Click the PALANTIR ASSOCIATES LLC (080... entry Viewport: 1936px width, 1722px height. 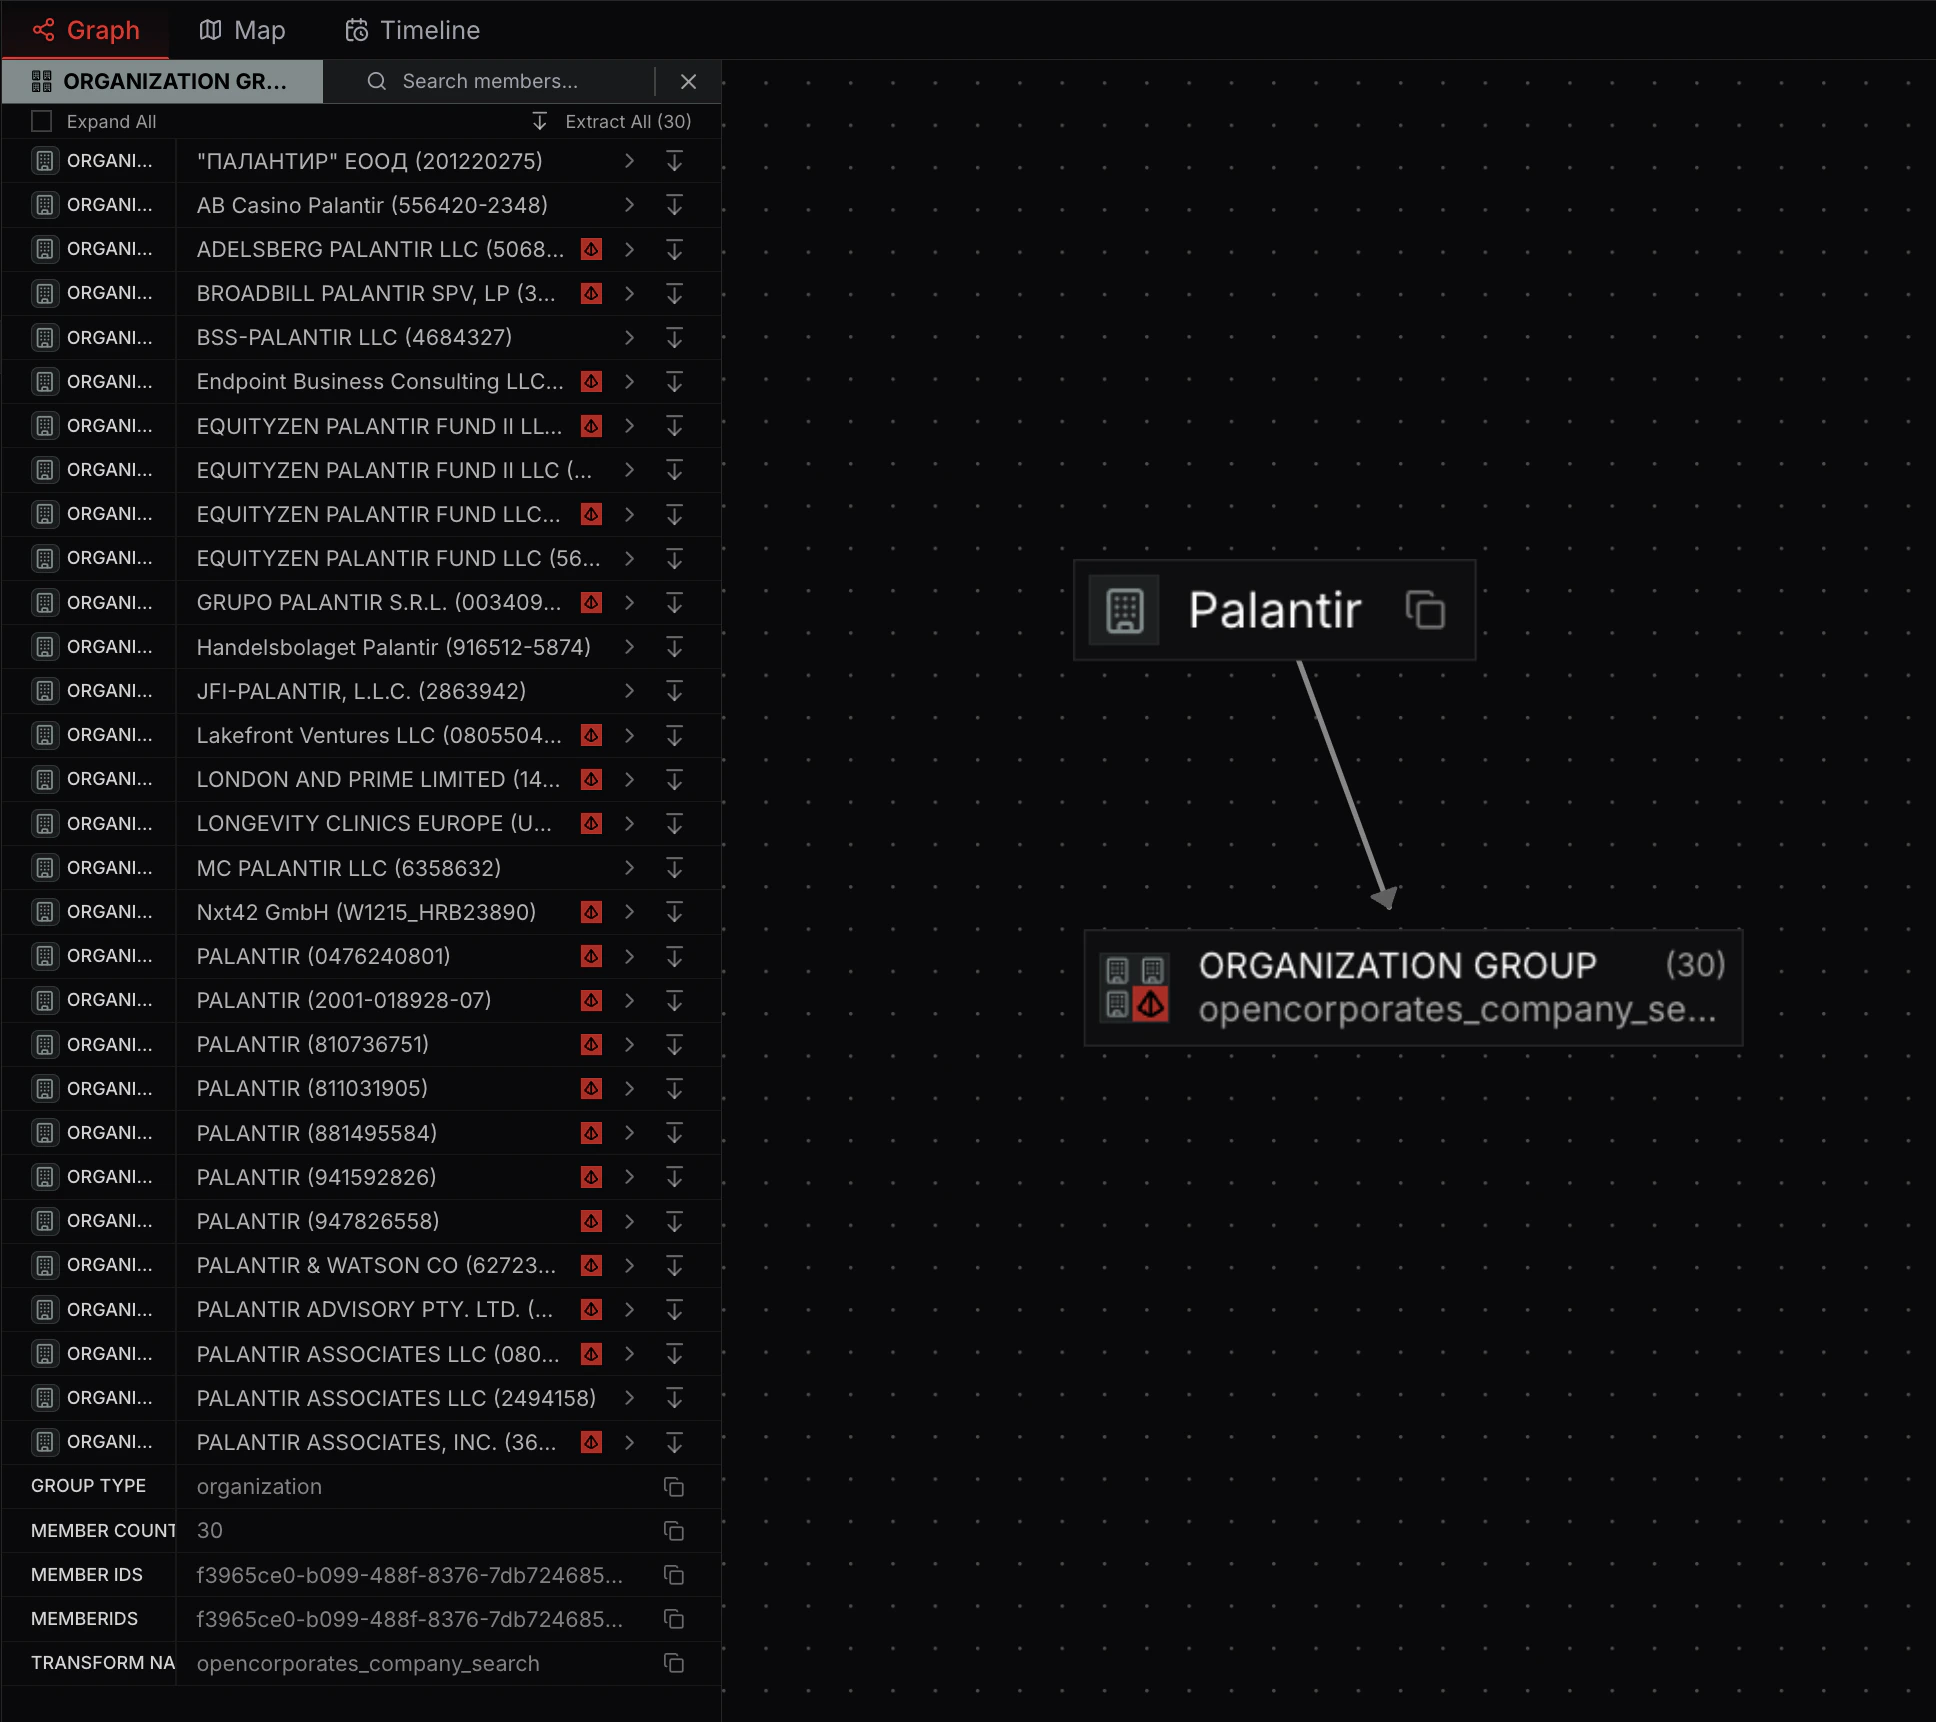(x=378, y=1353)
